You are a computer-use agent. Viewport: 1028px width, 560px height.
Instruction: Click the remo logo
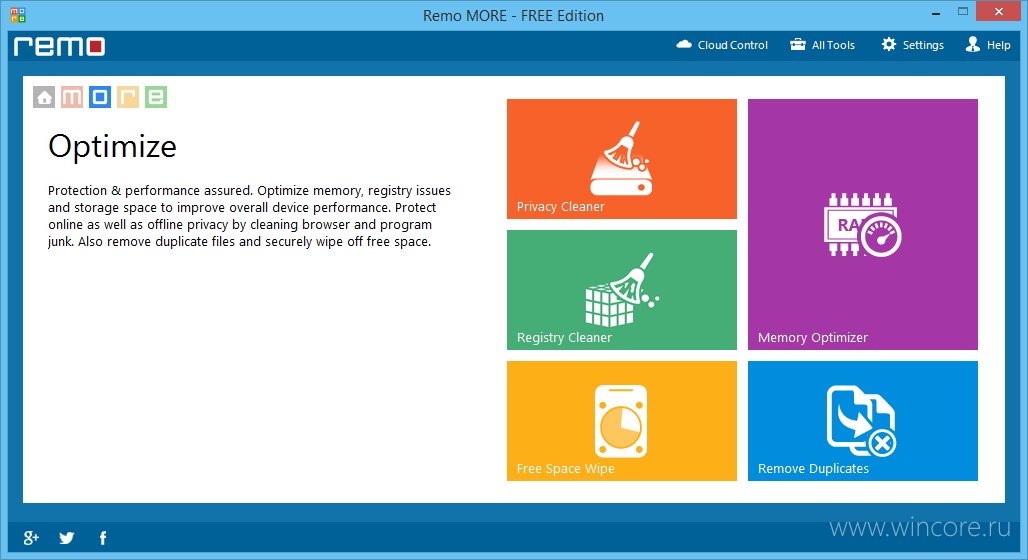tap(59, 46)
